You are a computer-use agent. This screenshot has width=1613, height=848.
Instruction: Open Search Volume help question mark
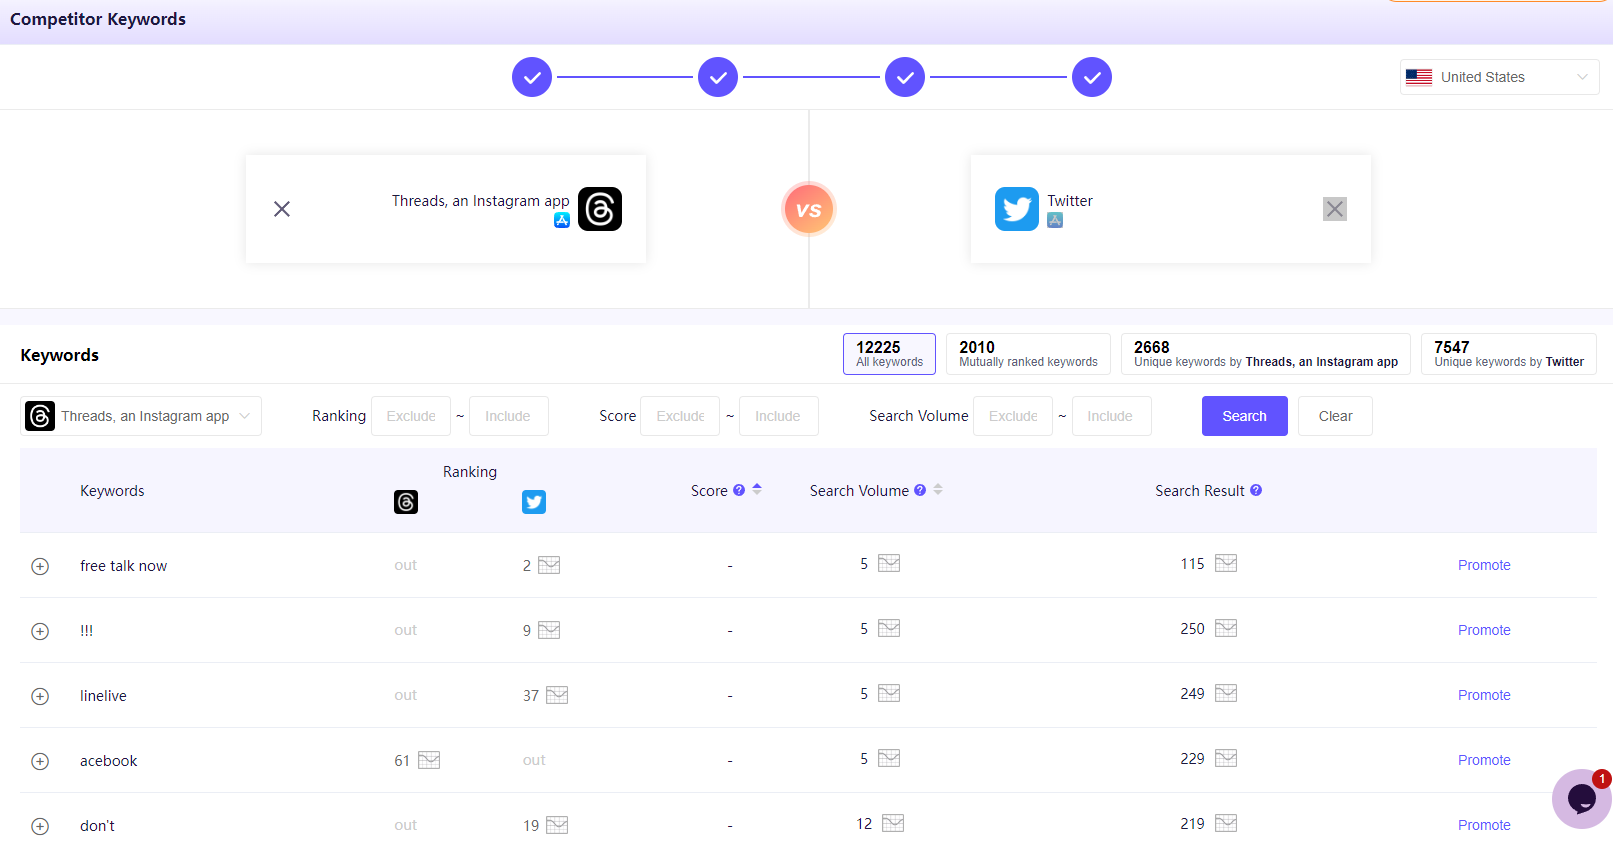pyautogui.click(x=920, y=490)
